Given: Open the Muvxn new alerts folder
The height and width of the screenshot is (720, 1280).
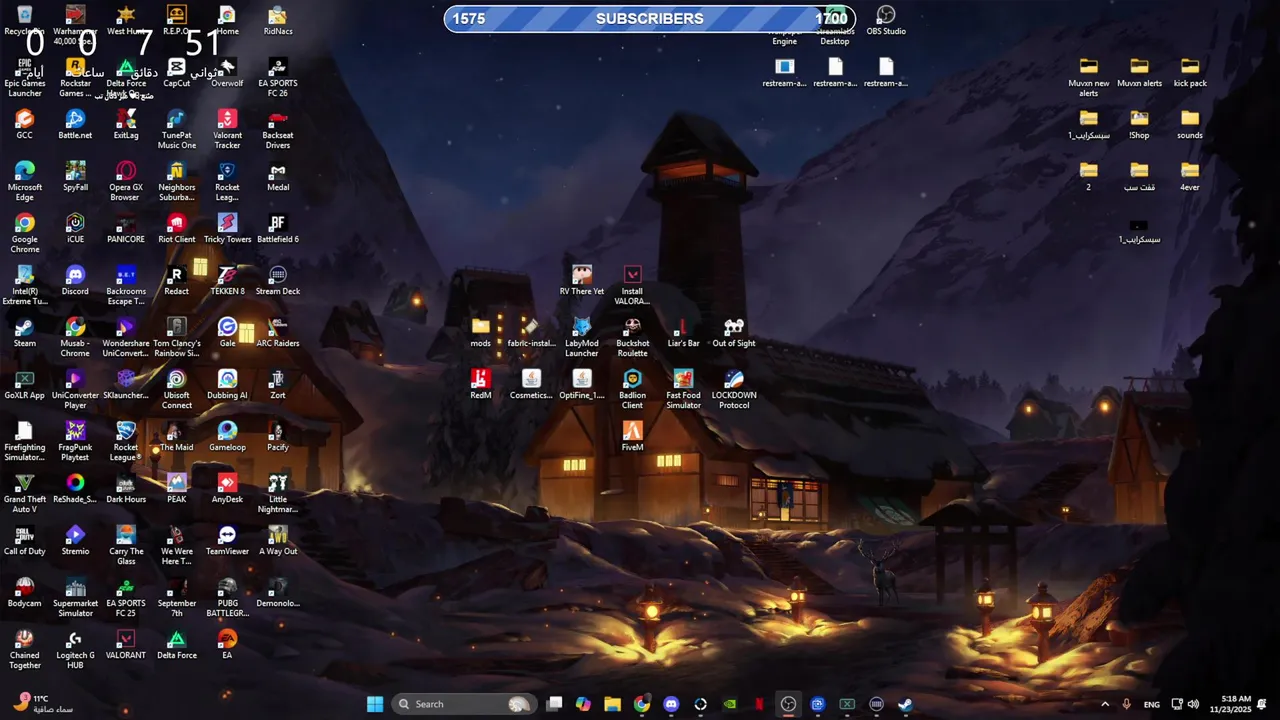Looking at the screenshot, I should [1089, 76].
